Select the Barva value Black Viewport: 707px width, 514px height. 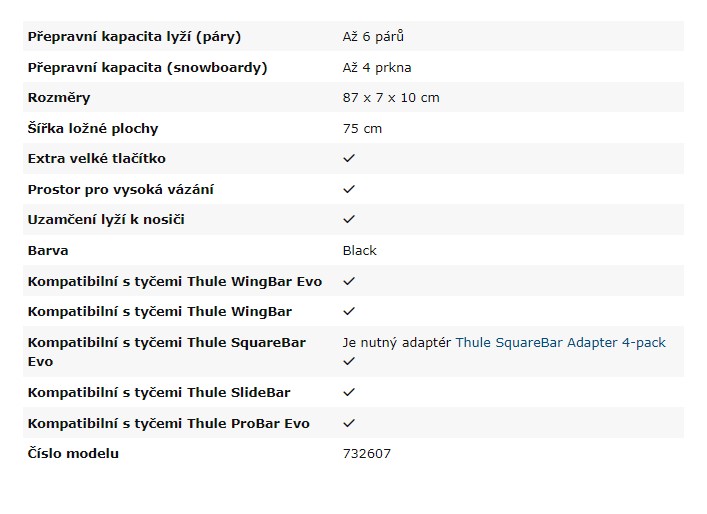pyautogui.click(x=359, y=251)
